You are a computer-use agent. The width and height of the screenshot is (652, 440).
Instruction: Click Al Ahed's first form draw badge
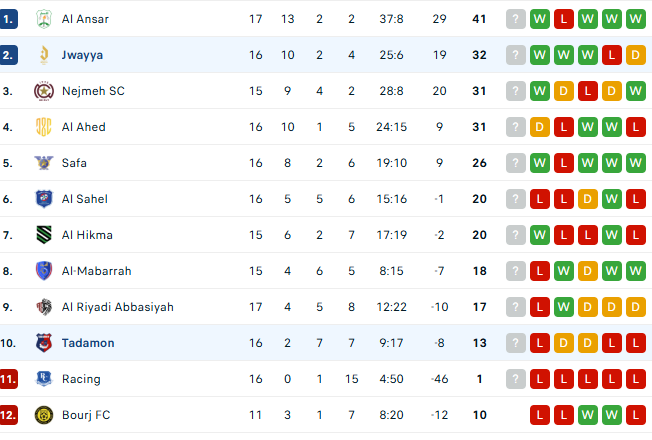pyautogui.click(x=540, y=127)
